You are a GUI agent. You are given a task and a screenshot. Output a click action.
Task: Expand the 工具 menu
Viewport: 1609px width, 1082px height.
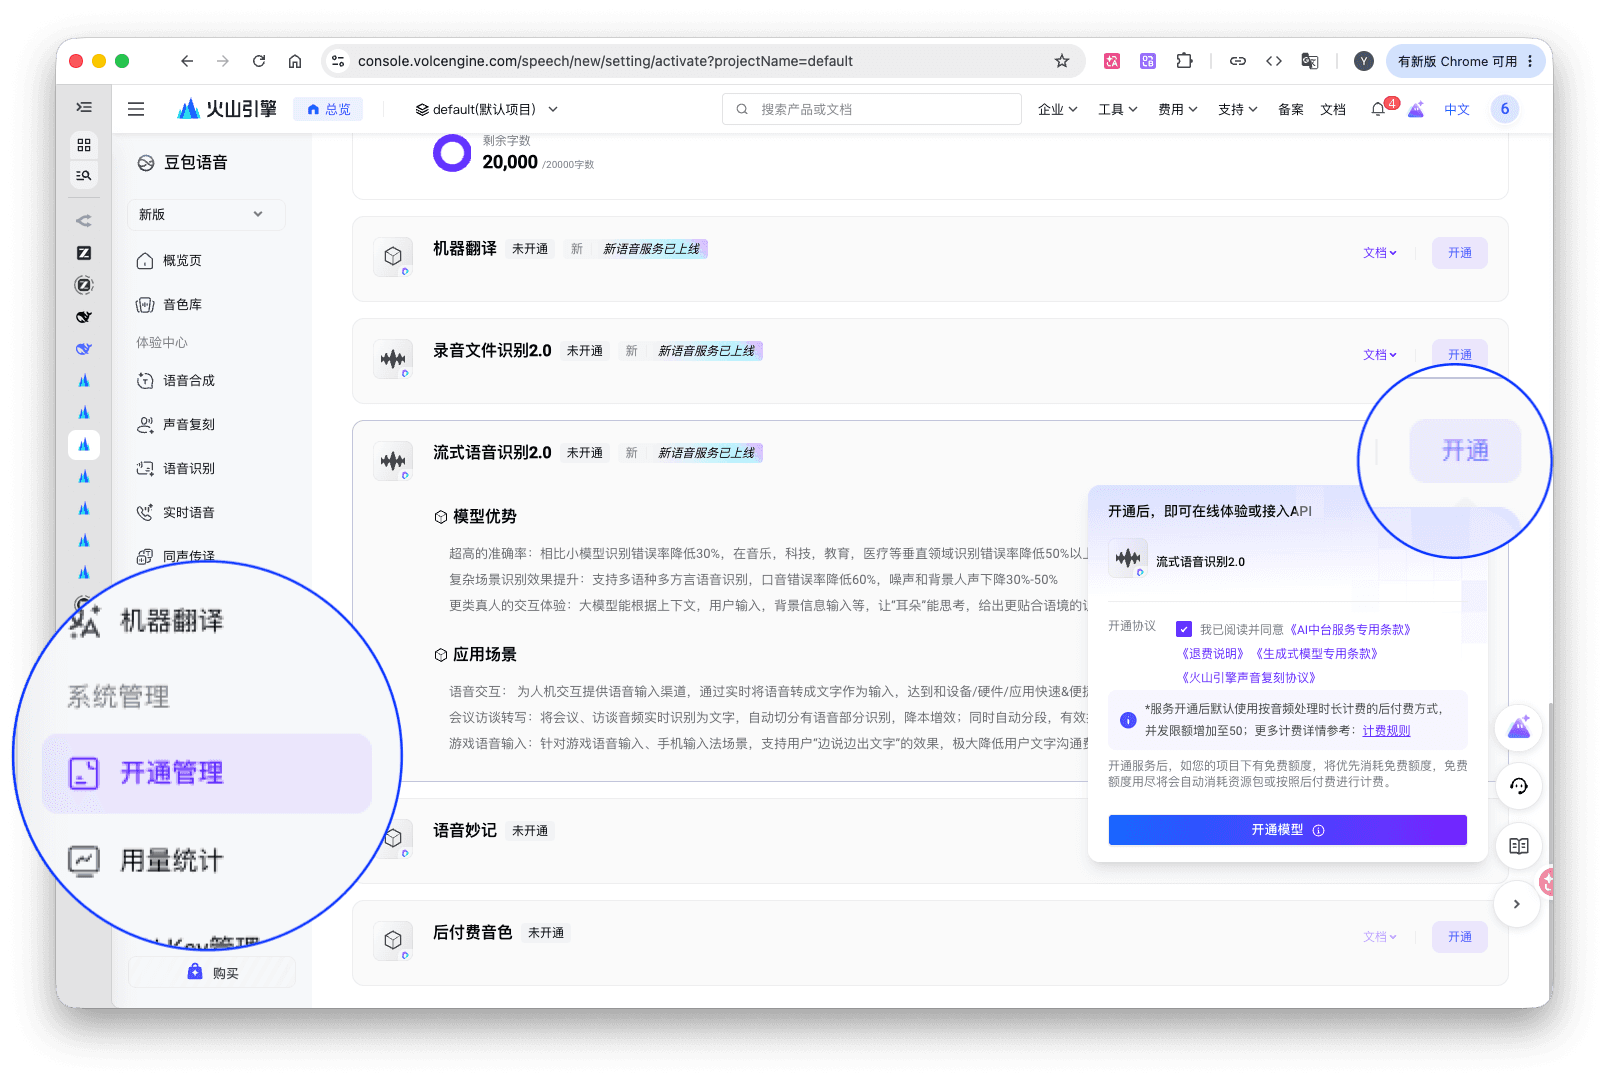pos(1117,109)
